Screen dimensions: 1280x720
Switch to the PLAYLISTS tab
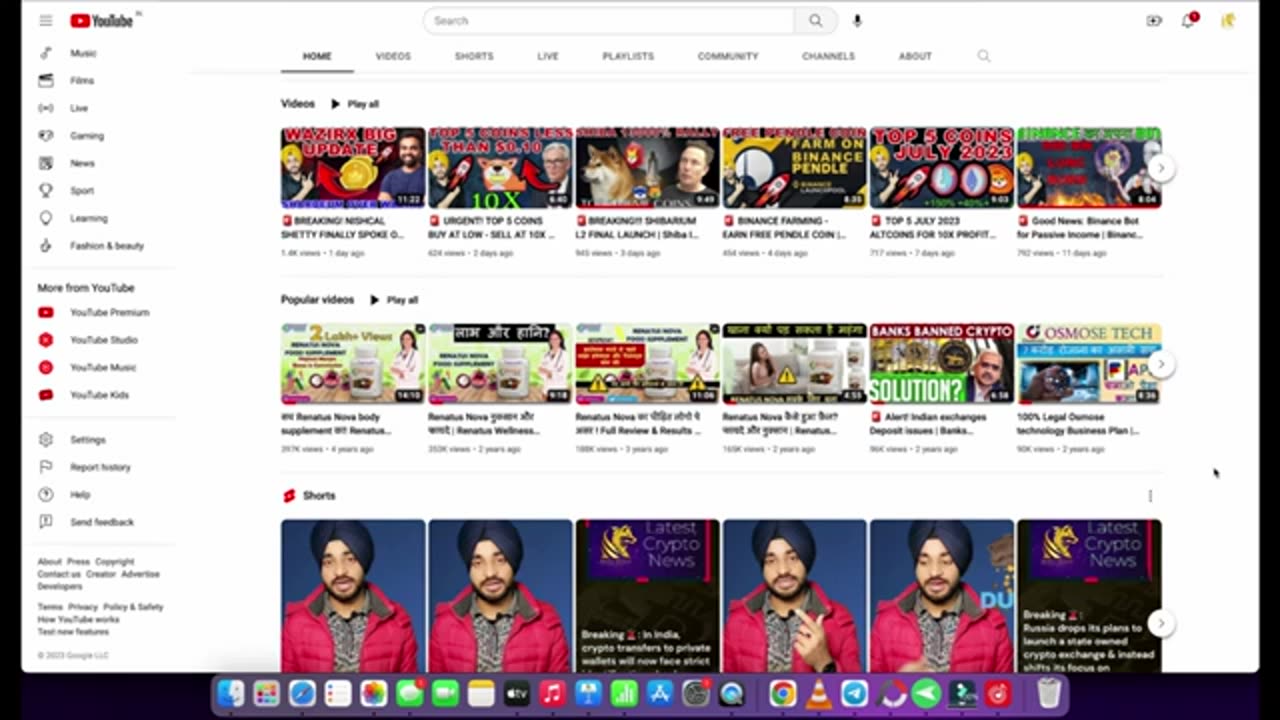(x=628, y=57)
